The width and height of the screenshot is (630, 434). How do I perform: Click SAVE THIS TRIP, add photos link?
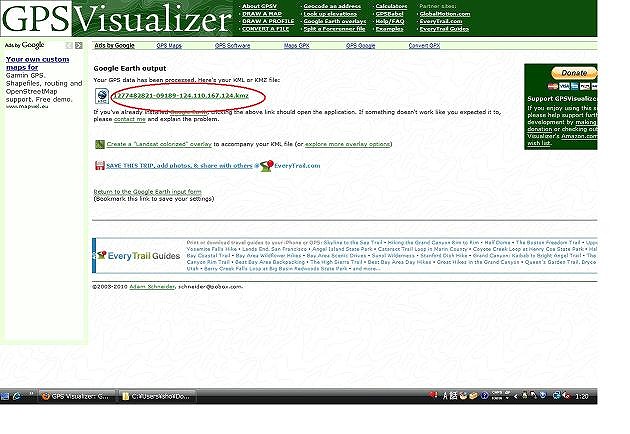click(x=179, y=166)
